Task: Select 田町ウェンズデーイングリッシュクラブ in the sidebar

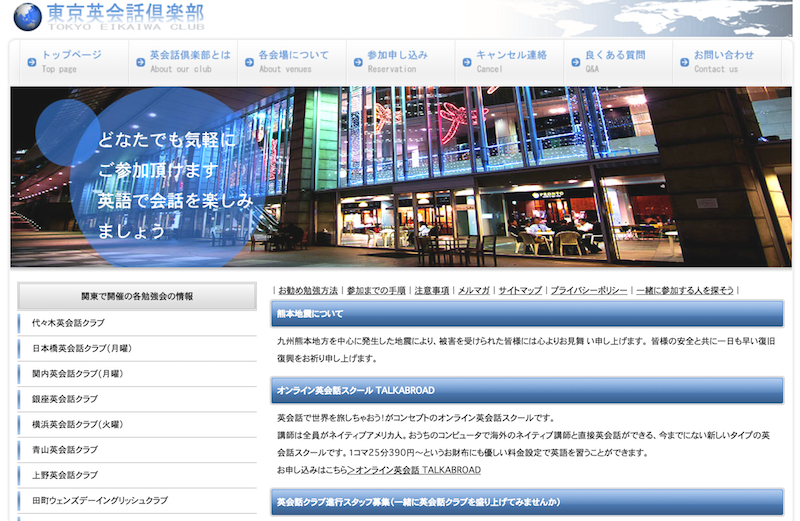Action: click(137, 501)
